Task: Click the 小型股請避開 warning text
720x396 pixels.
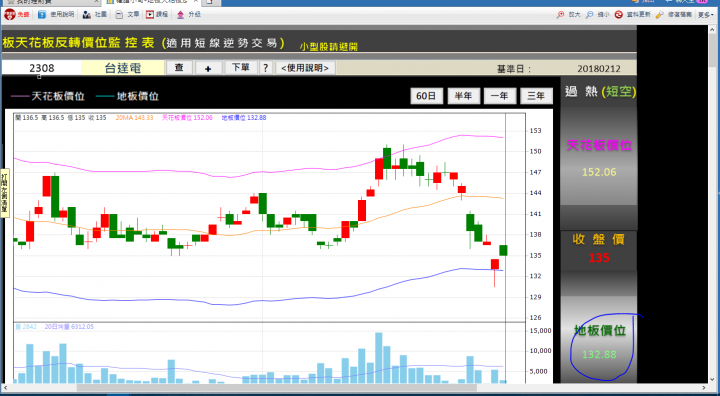Action: (x=329, y=46)
